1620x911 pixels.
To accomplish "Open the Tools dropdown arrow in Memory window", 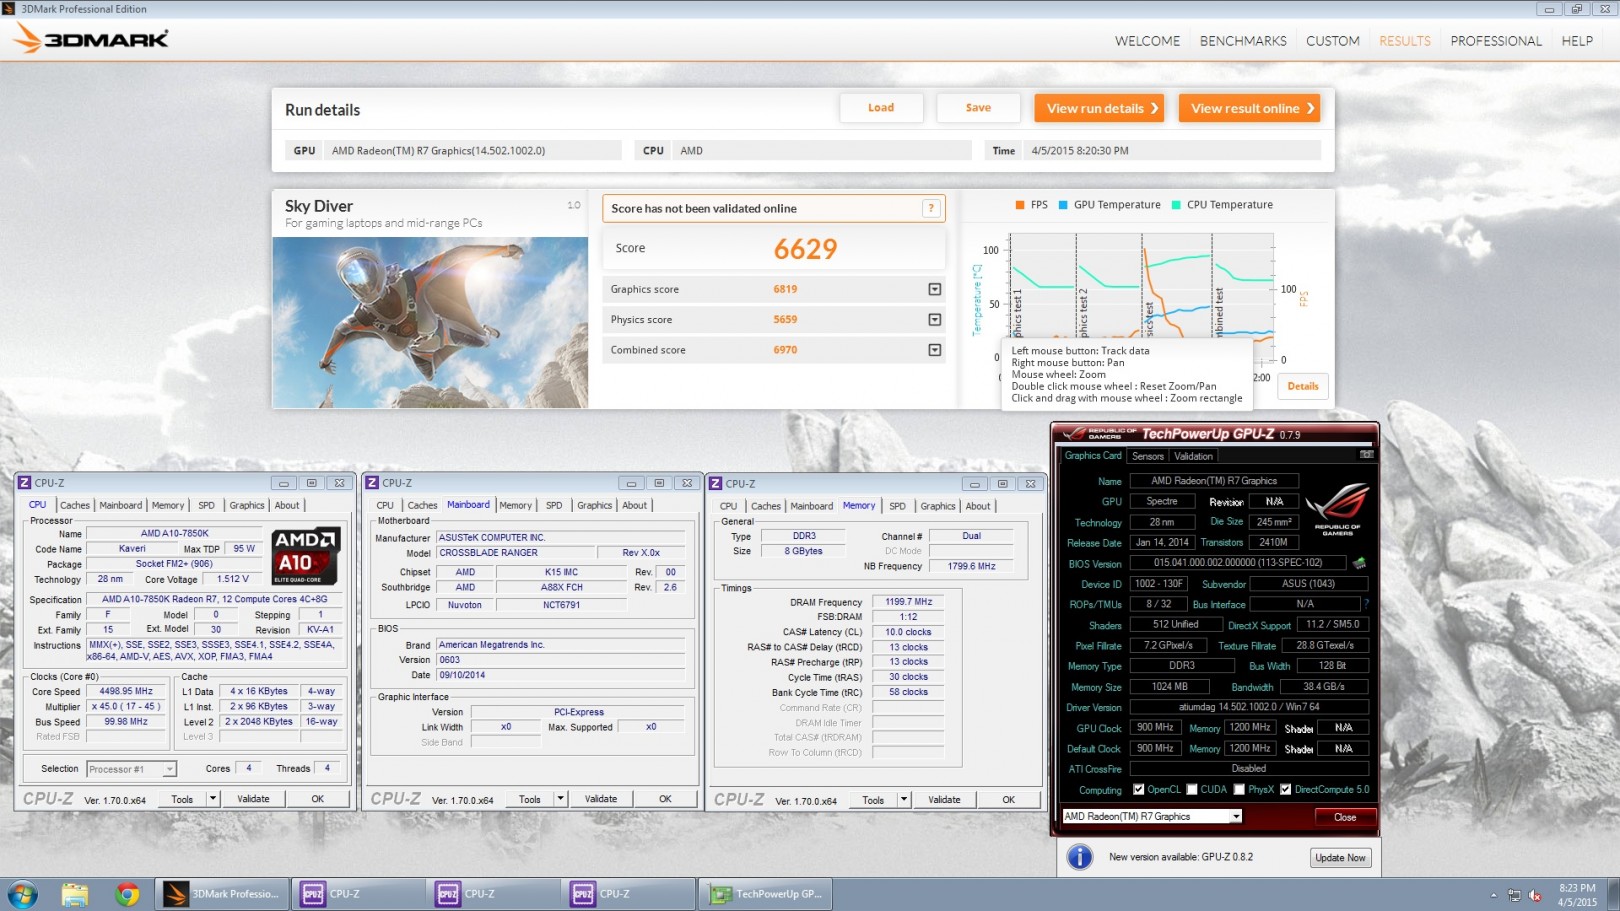I will tap(904, 800).
